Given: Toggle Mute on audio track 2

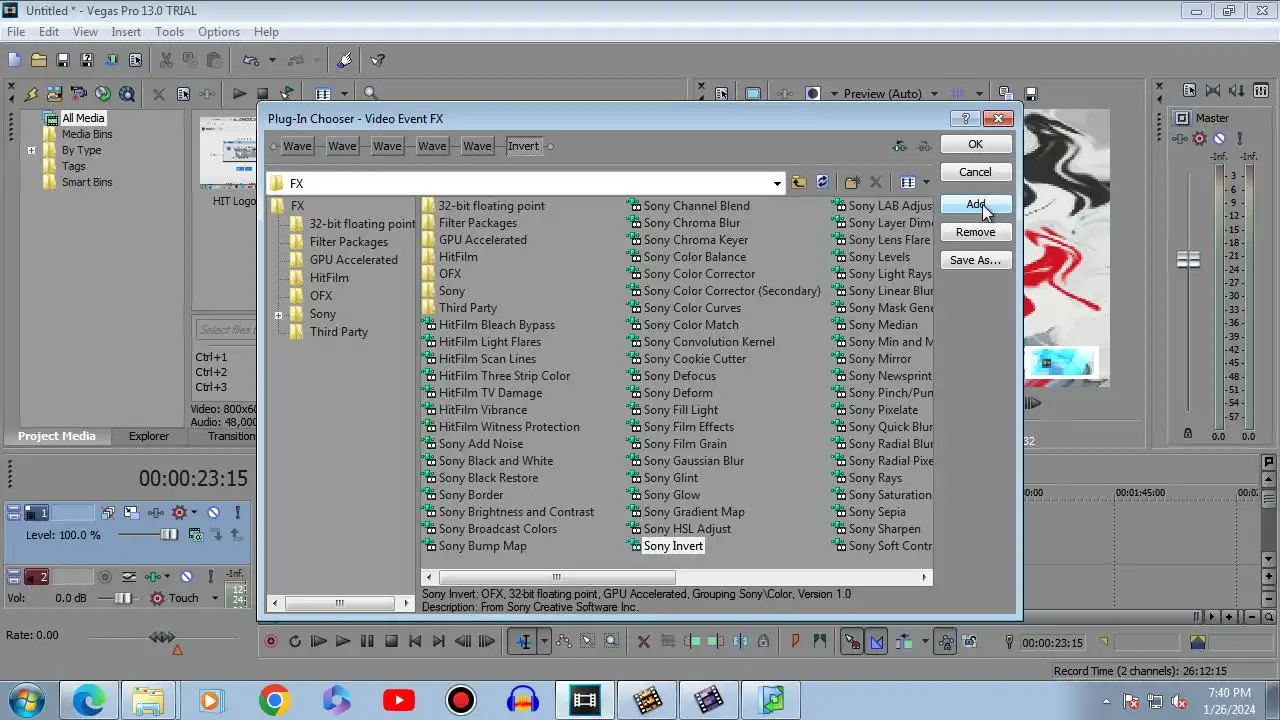Looking at the screenshot, I should click(186, 577).
